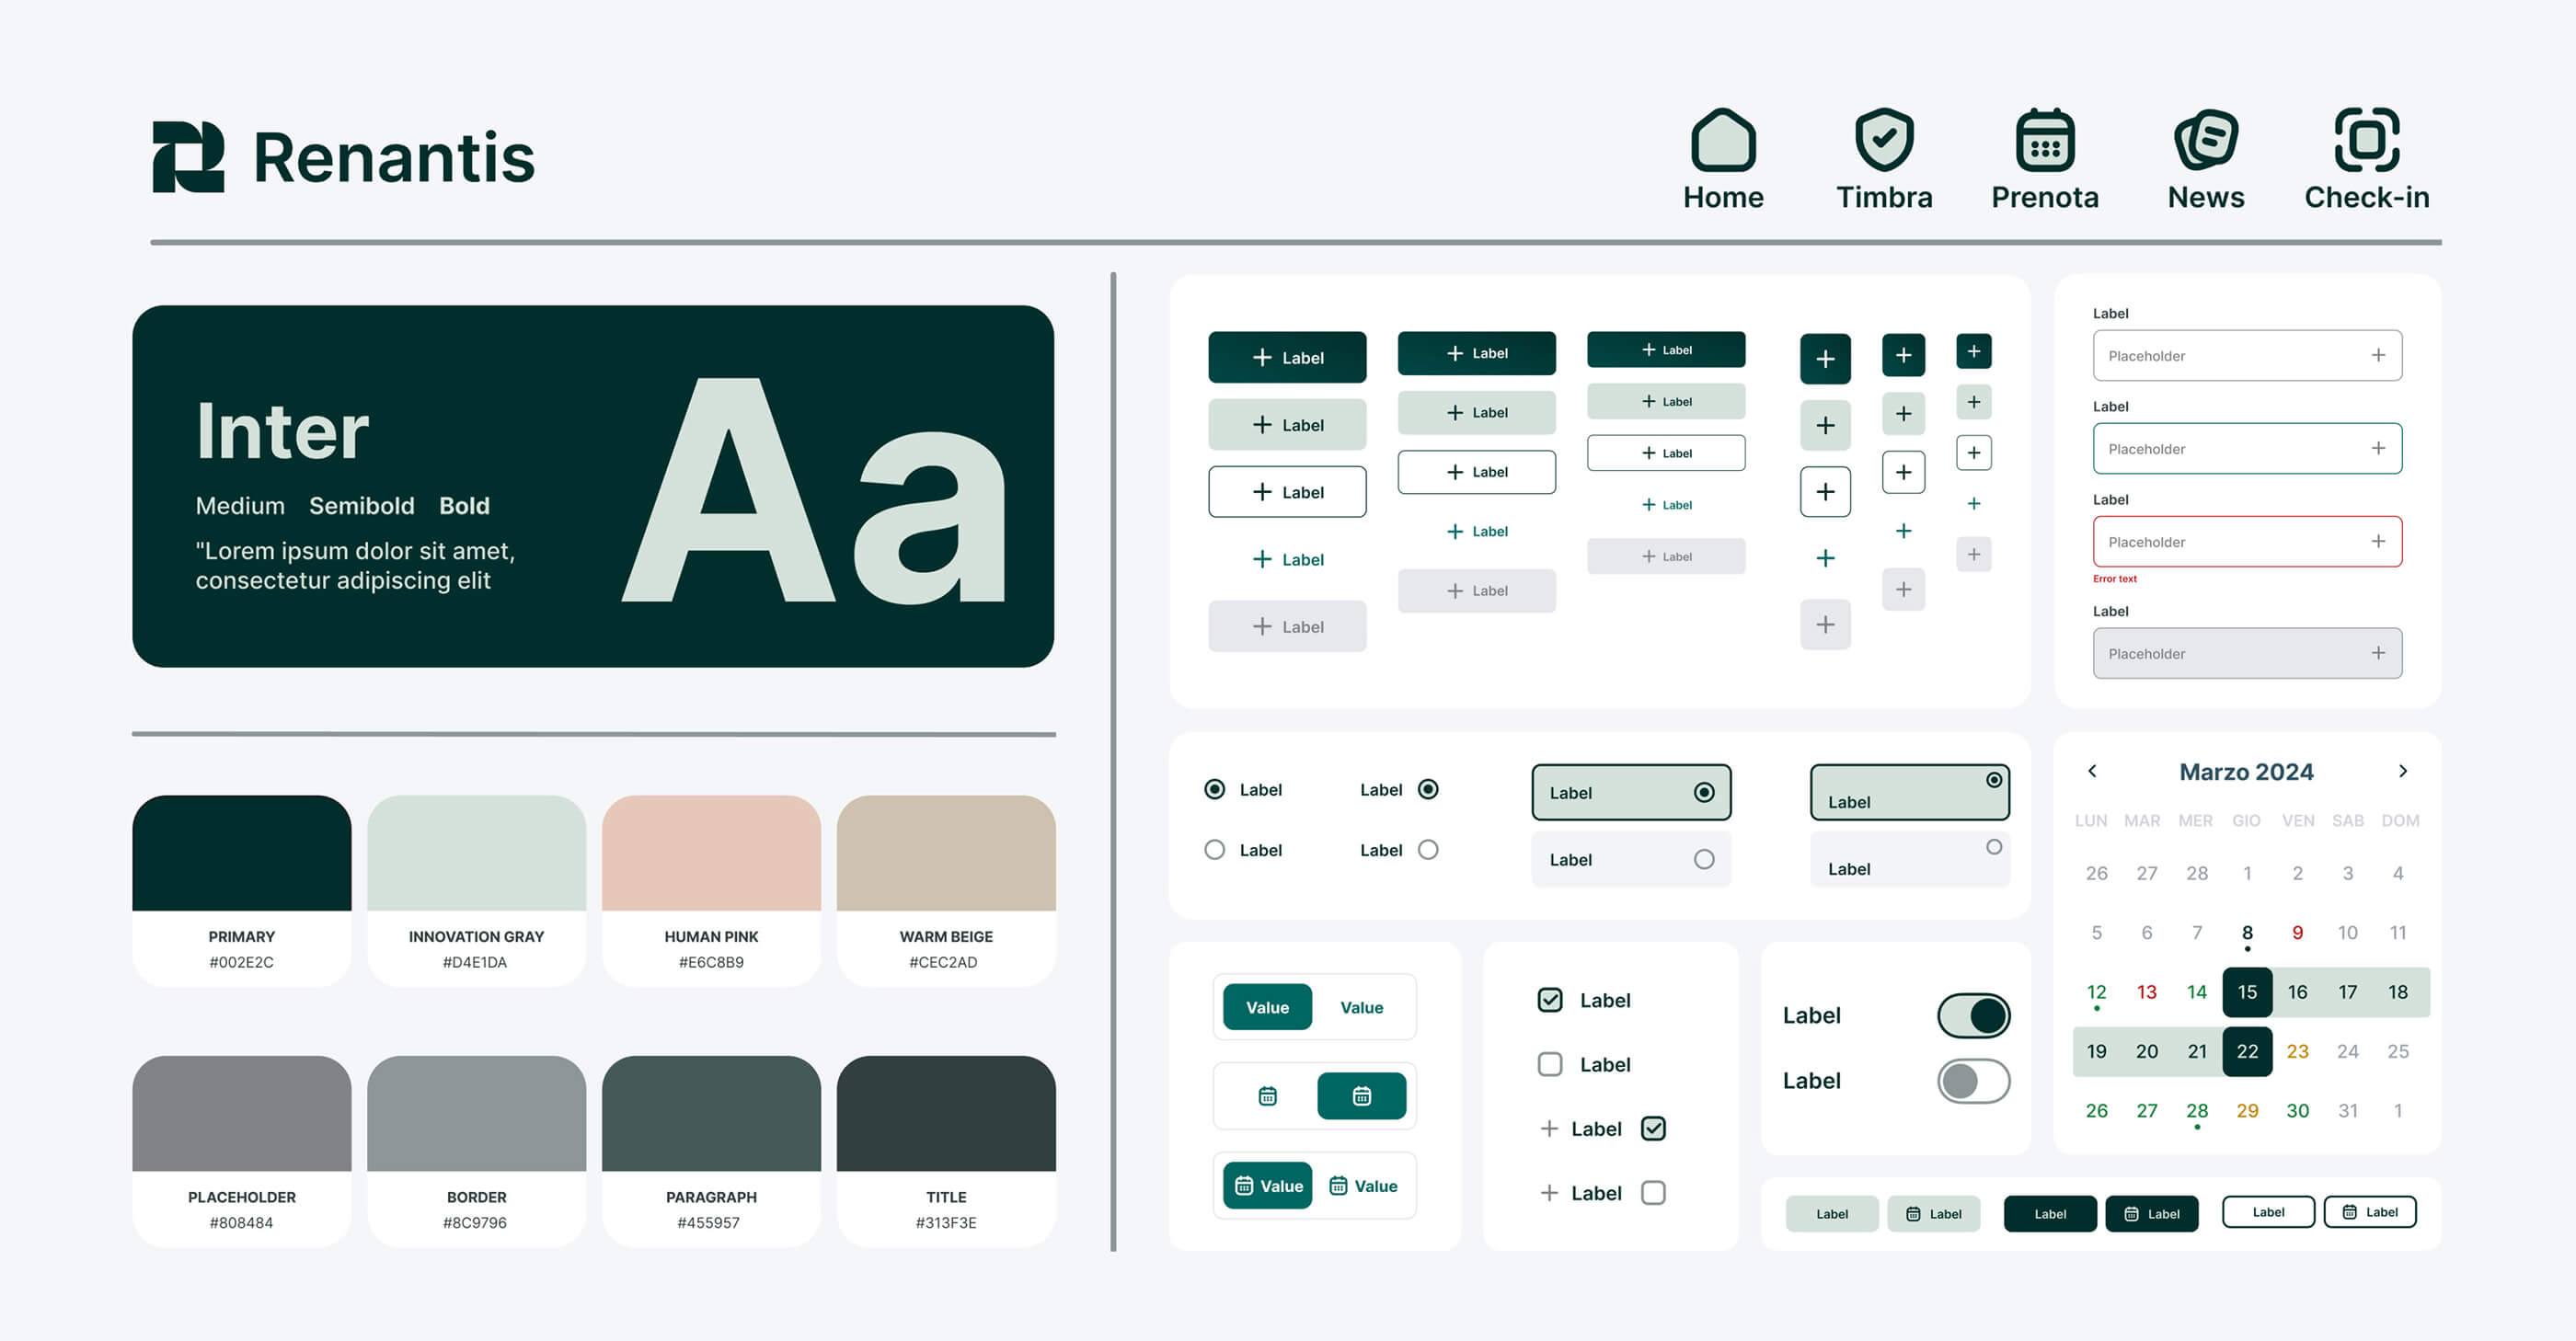Select the unselected radio right of Label
The width and height of the screenshot is (2576, 1341).
(x=1428, y=850)
